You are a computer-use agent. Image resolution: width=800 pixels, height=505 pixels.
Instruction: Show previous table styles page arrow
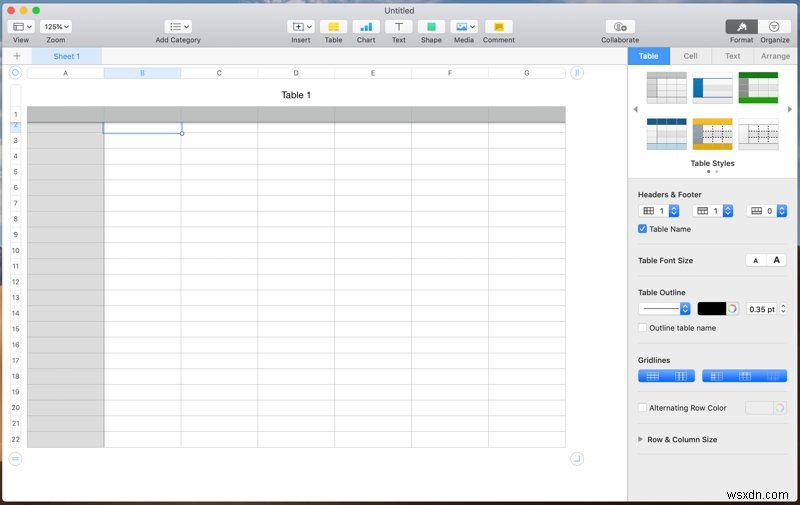[x=635, y=109]
